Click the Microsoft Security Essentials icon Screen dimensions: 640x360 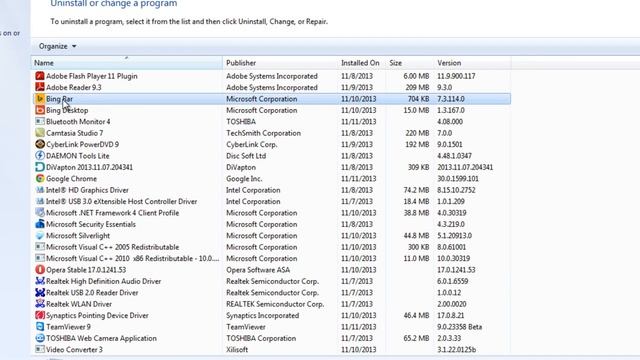40,224
